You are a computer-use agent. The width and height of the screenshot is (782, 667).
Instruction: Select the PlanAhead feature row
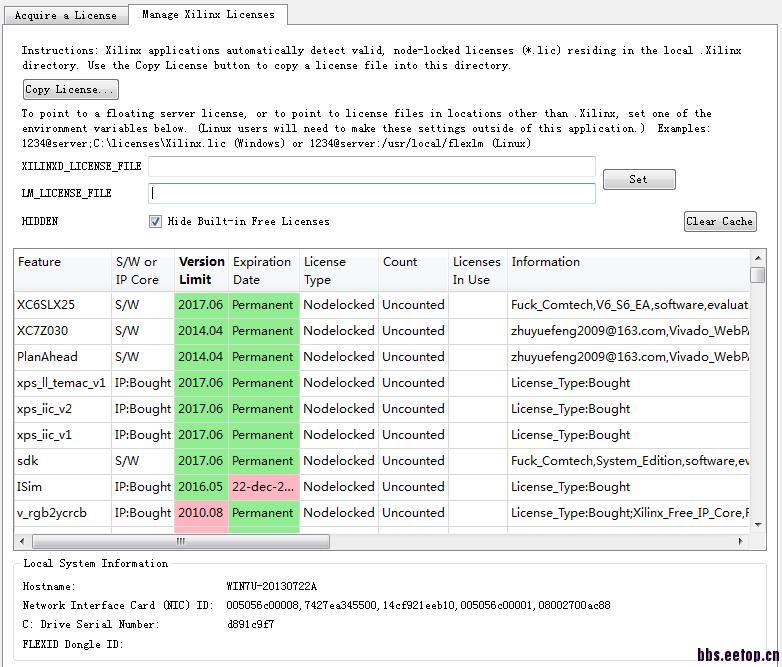382,357
